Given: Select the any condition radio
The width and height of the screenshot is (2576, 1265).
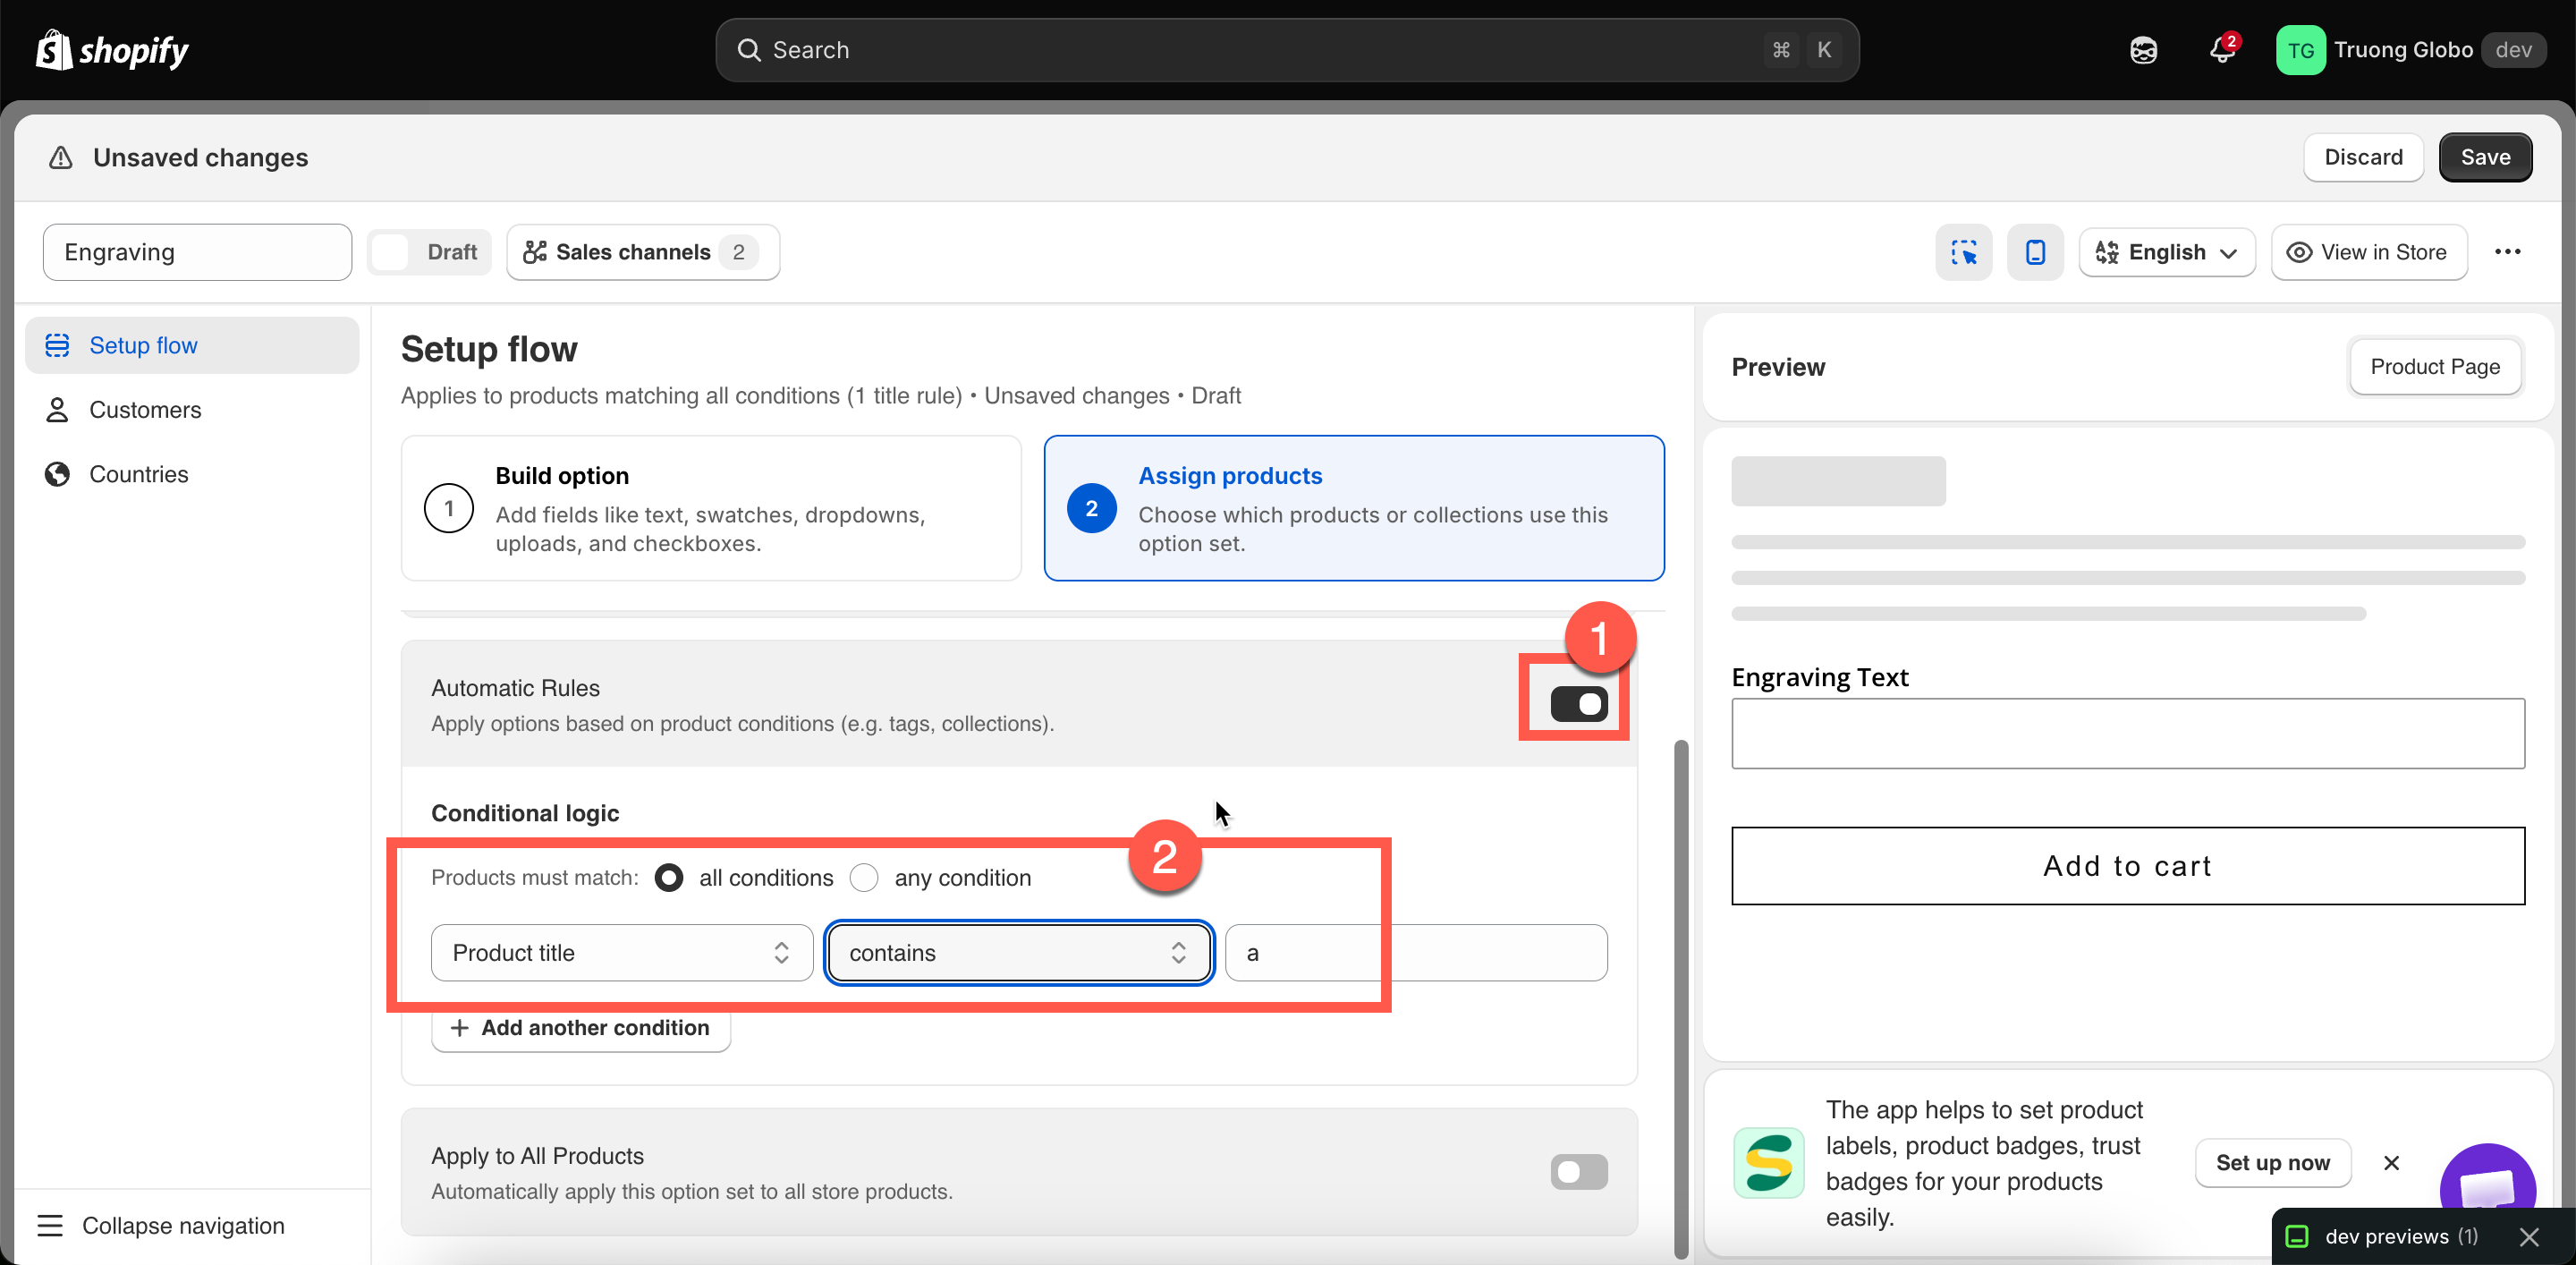Looking at the screenshot, I should [x=864, y=877].
